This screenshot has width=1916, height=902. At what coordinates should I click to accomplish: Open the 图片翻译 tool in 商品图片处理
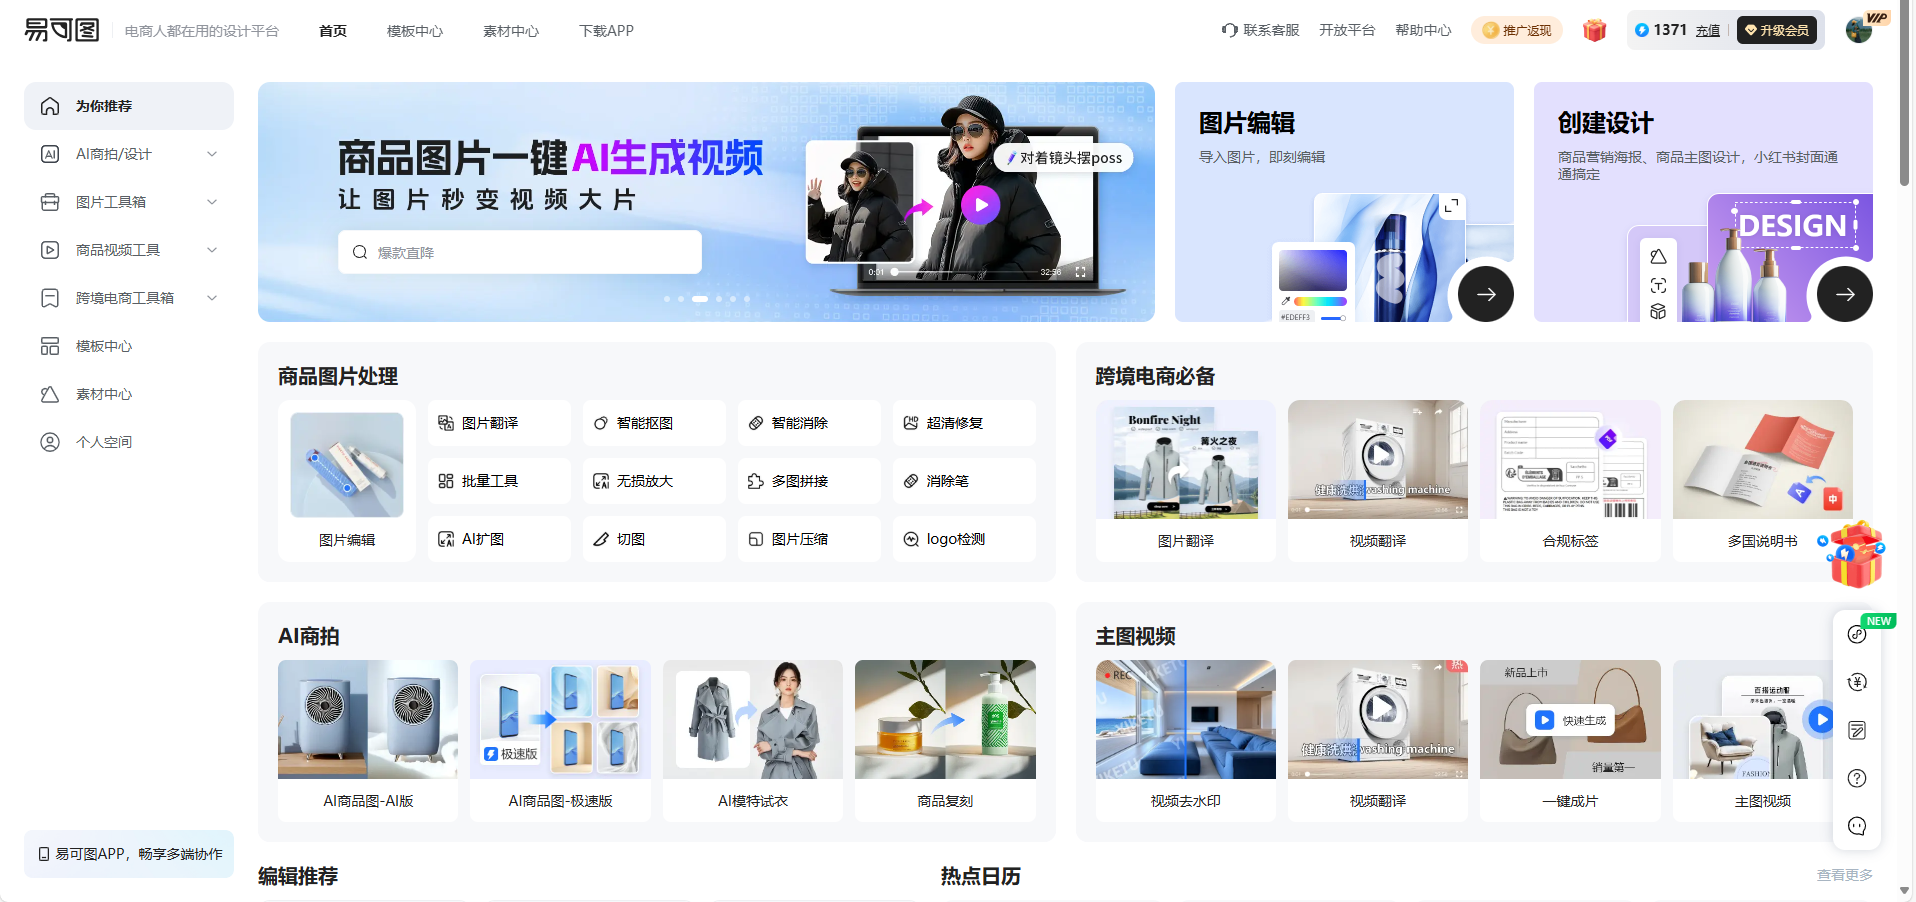(x=499, y=423)
